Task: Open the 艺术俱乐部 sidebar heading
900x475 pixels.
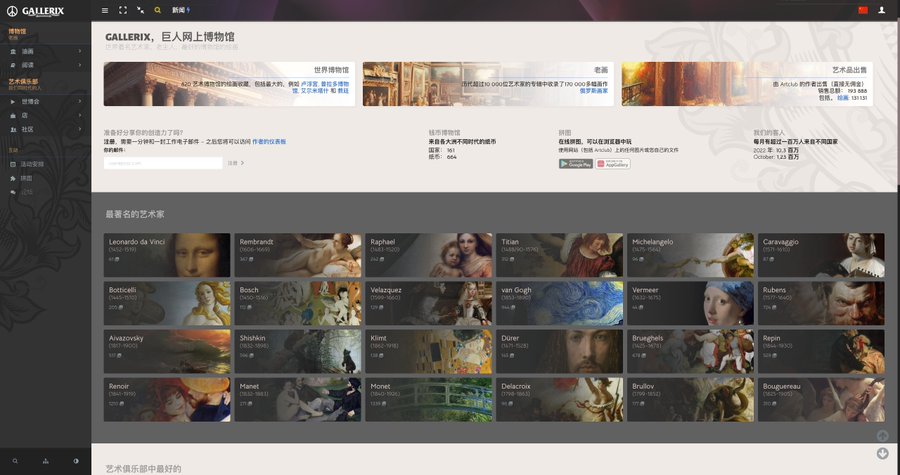Action: pos(24,81)
